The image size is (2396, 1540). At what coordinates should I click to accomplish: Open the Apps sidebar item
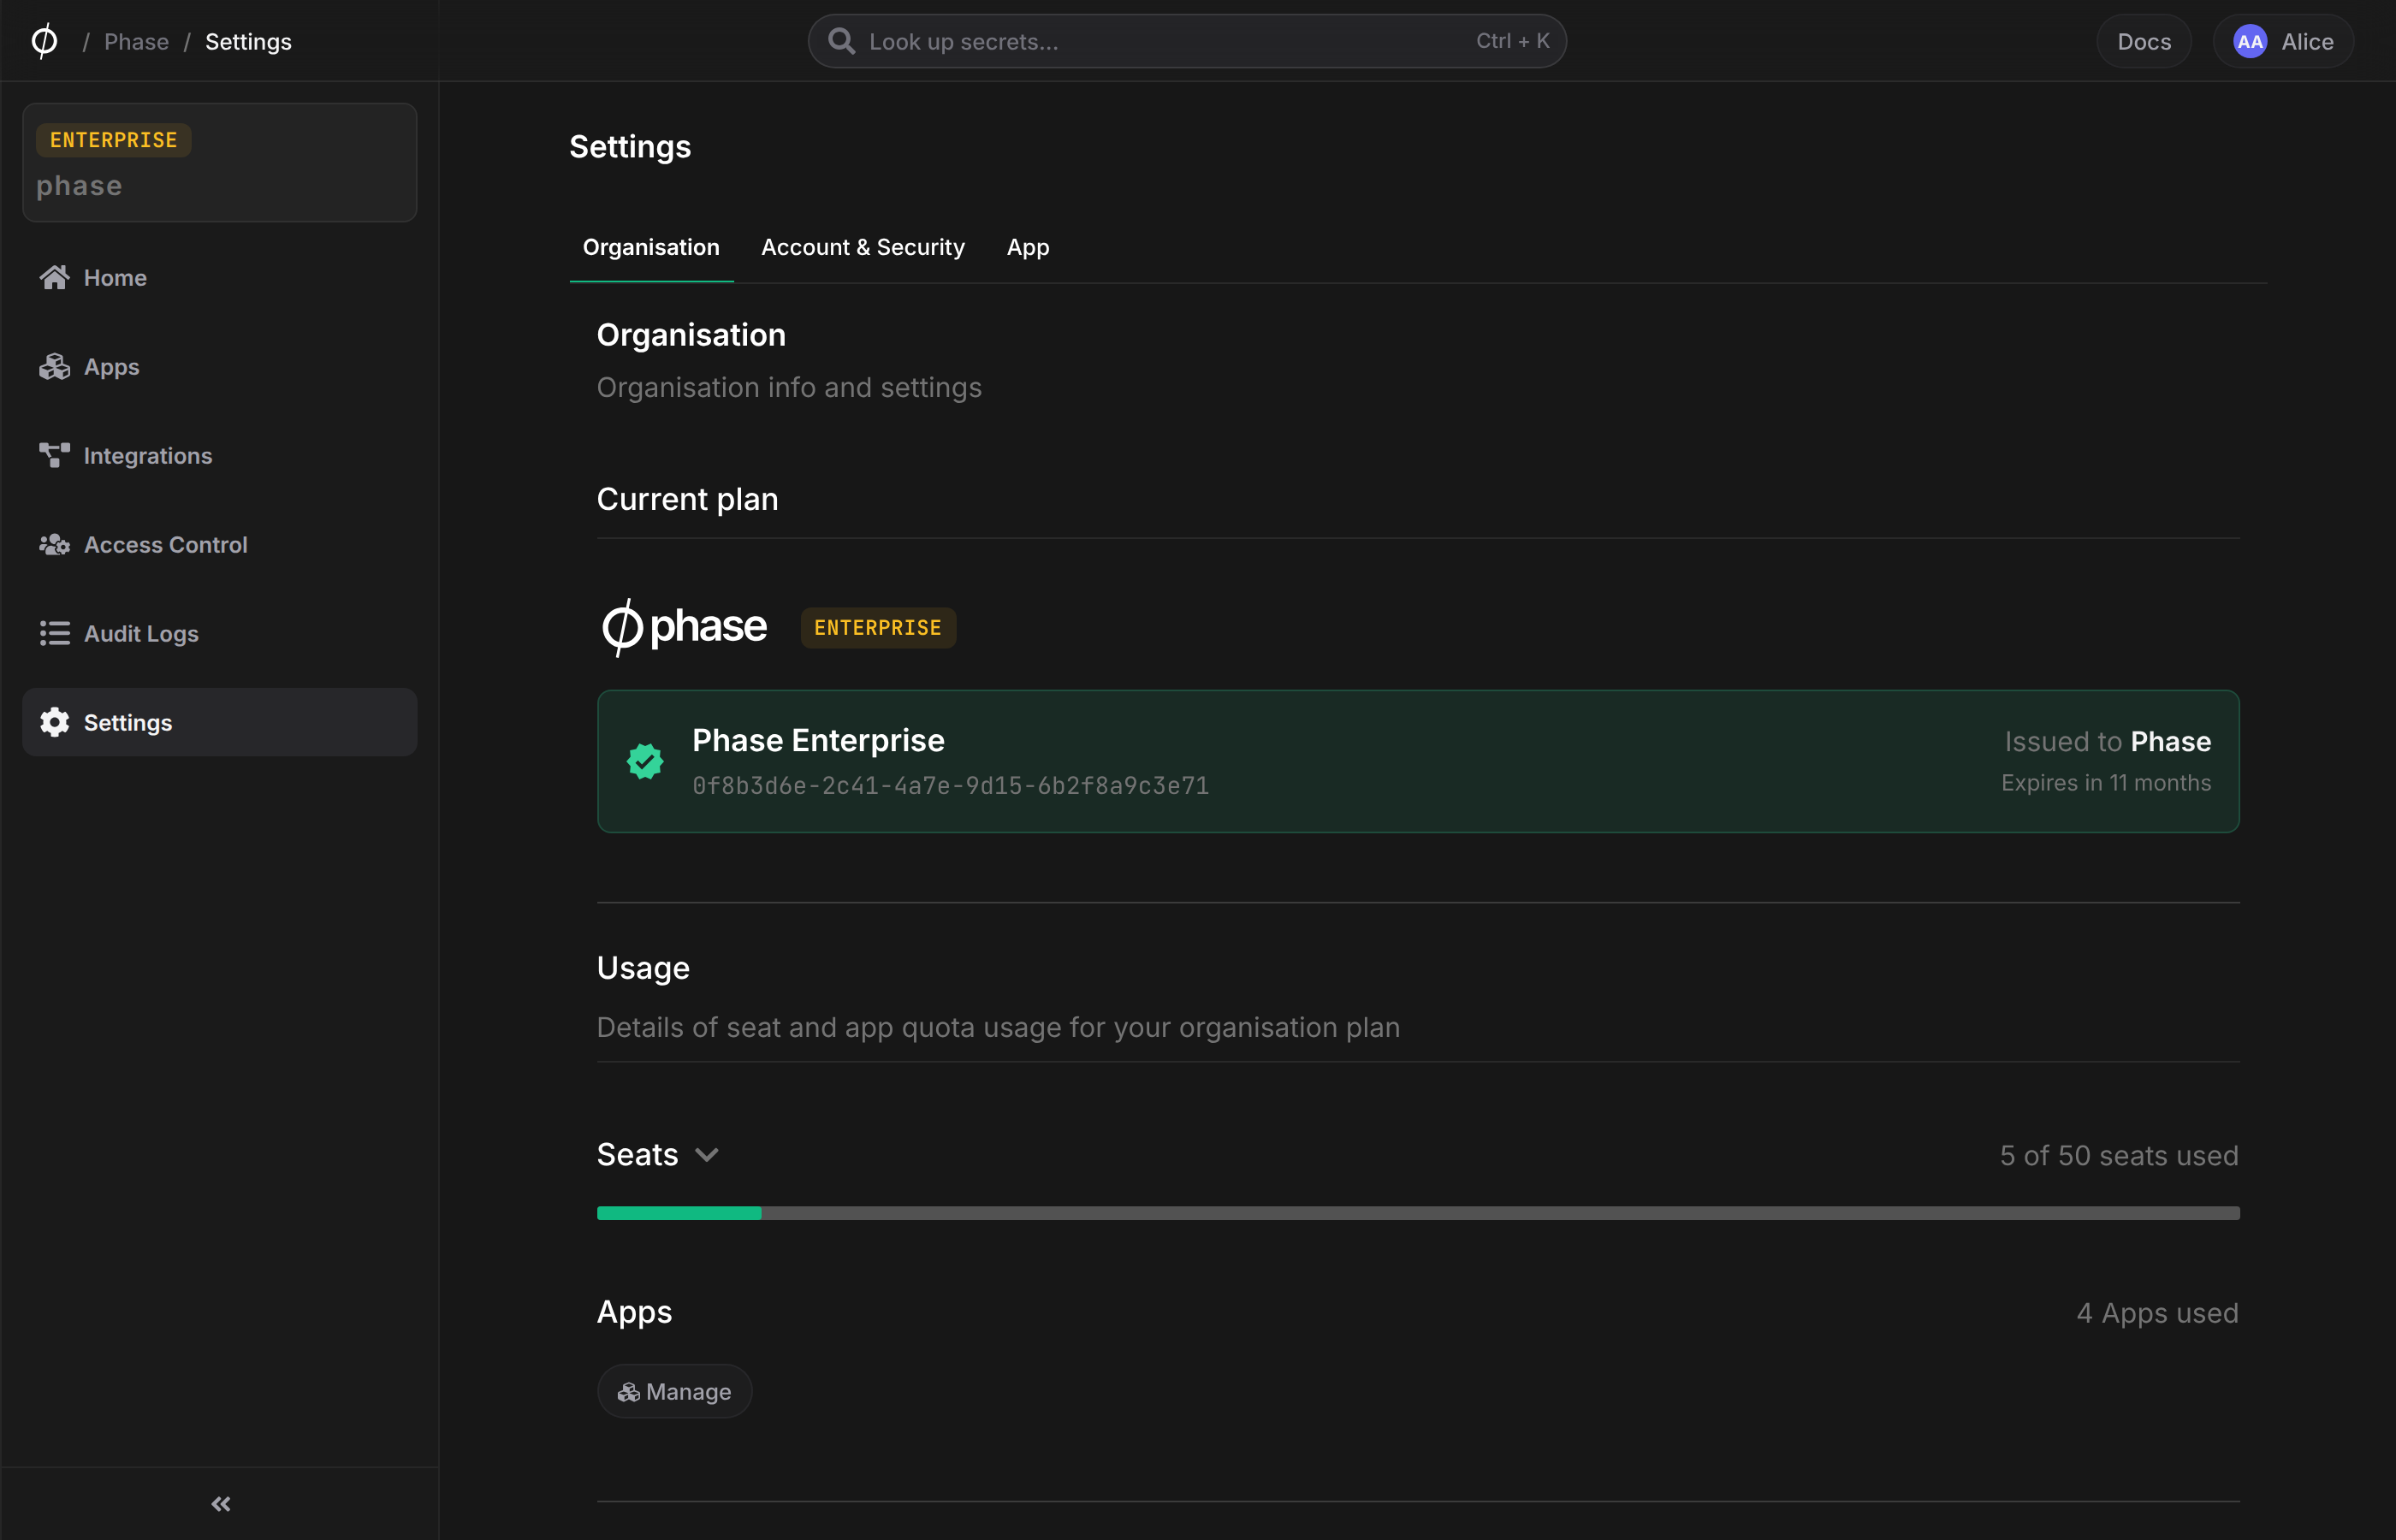pyautogui.click(x=219, y=366)
